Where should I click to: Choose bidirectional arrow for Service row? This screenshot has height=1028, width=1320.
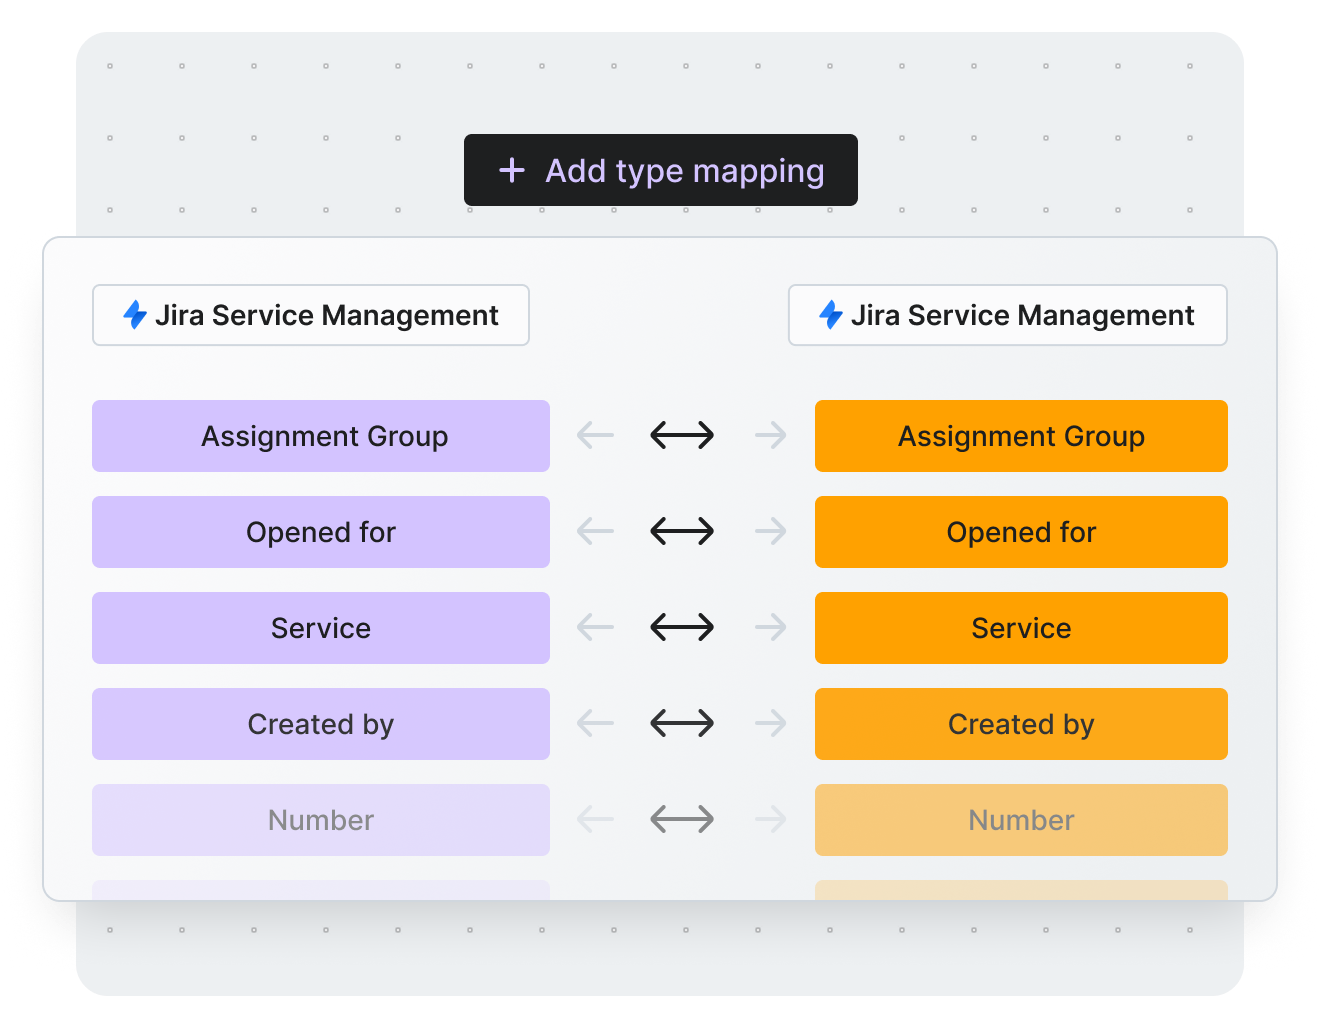click(682, 627)
